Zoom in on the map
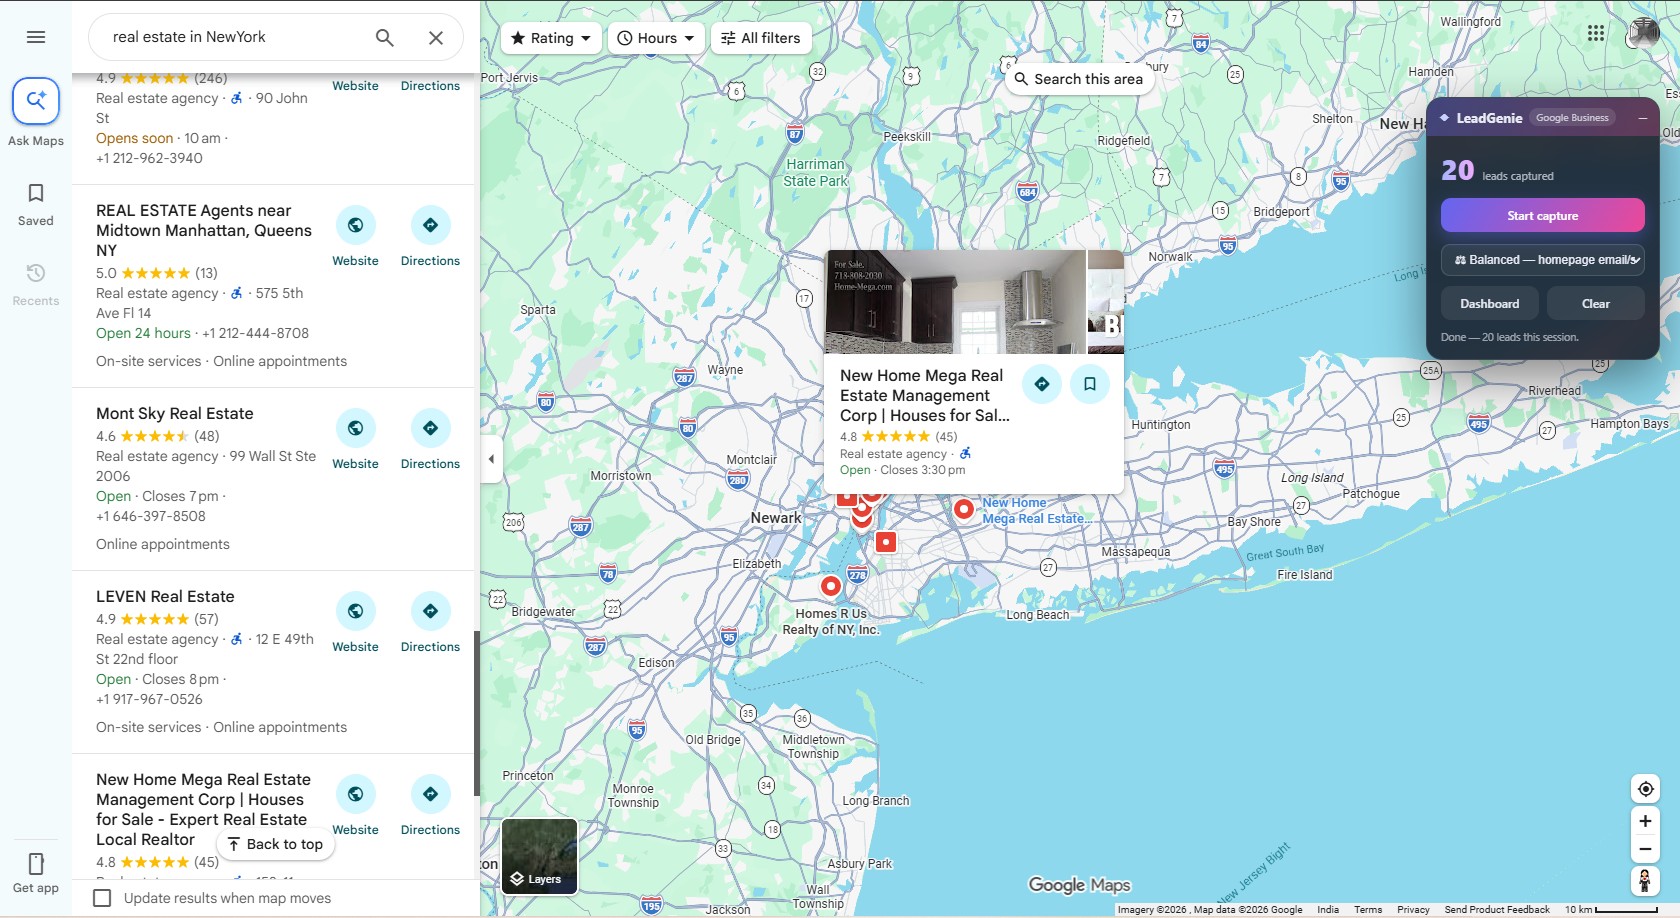The width and height of the screenshot is (1680, 918). tap(1645, 821)
